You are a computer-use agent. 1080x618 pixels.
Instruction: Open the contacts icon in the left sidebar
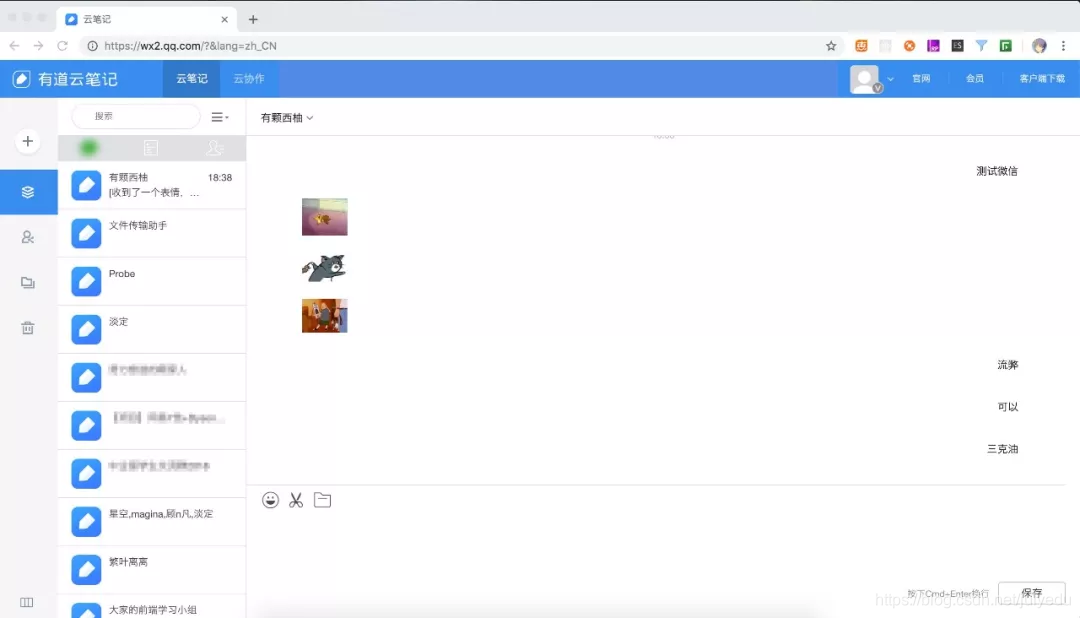coord(27,237)
